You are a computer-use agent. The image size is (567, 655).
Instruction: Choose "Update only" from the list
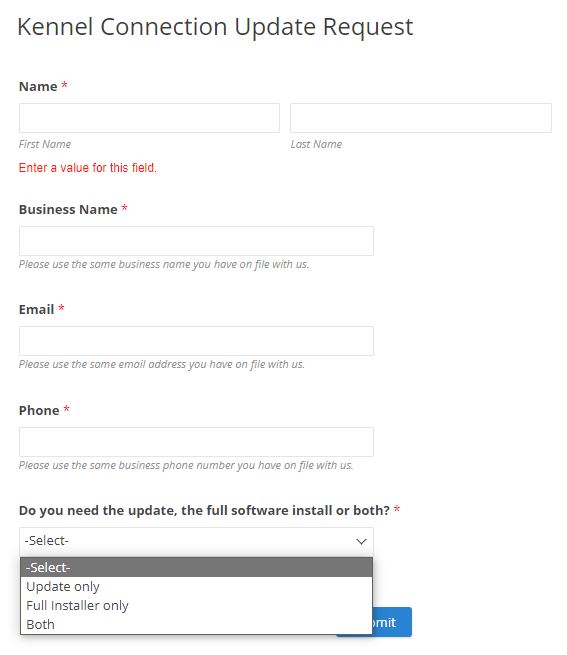pyautogui.click(x=196, y=586)
